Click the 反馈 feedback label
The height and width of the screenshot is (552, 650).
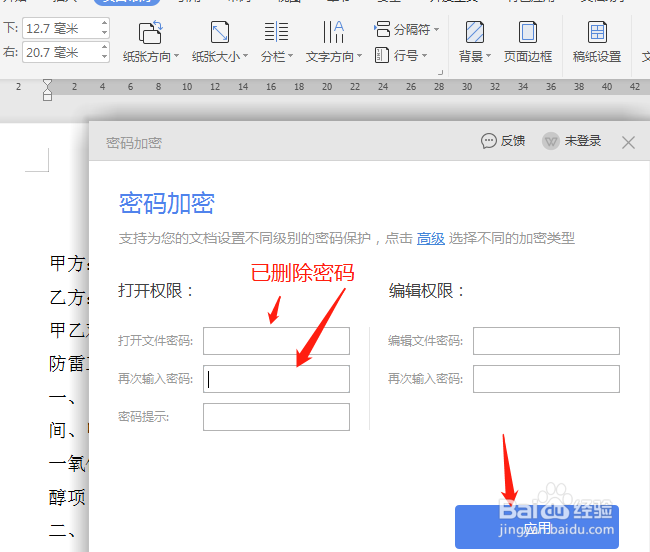(512, 141)
